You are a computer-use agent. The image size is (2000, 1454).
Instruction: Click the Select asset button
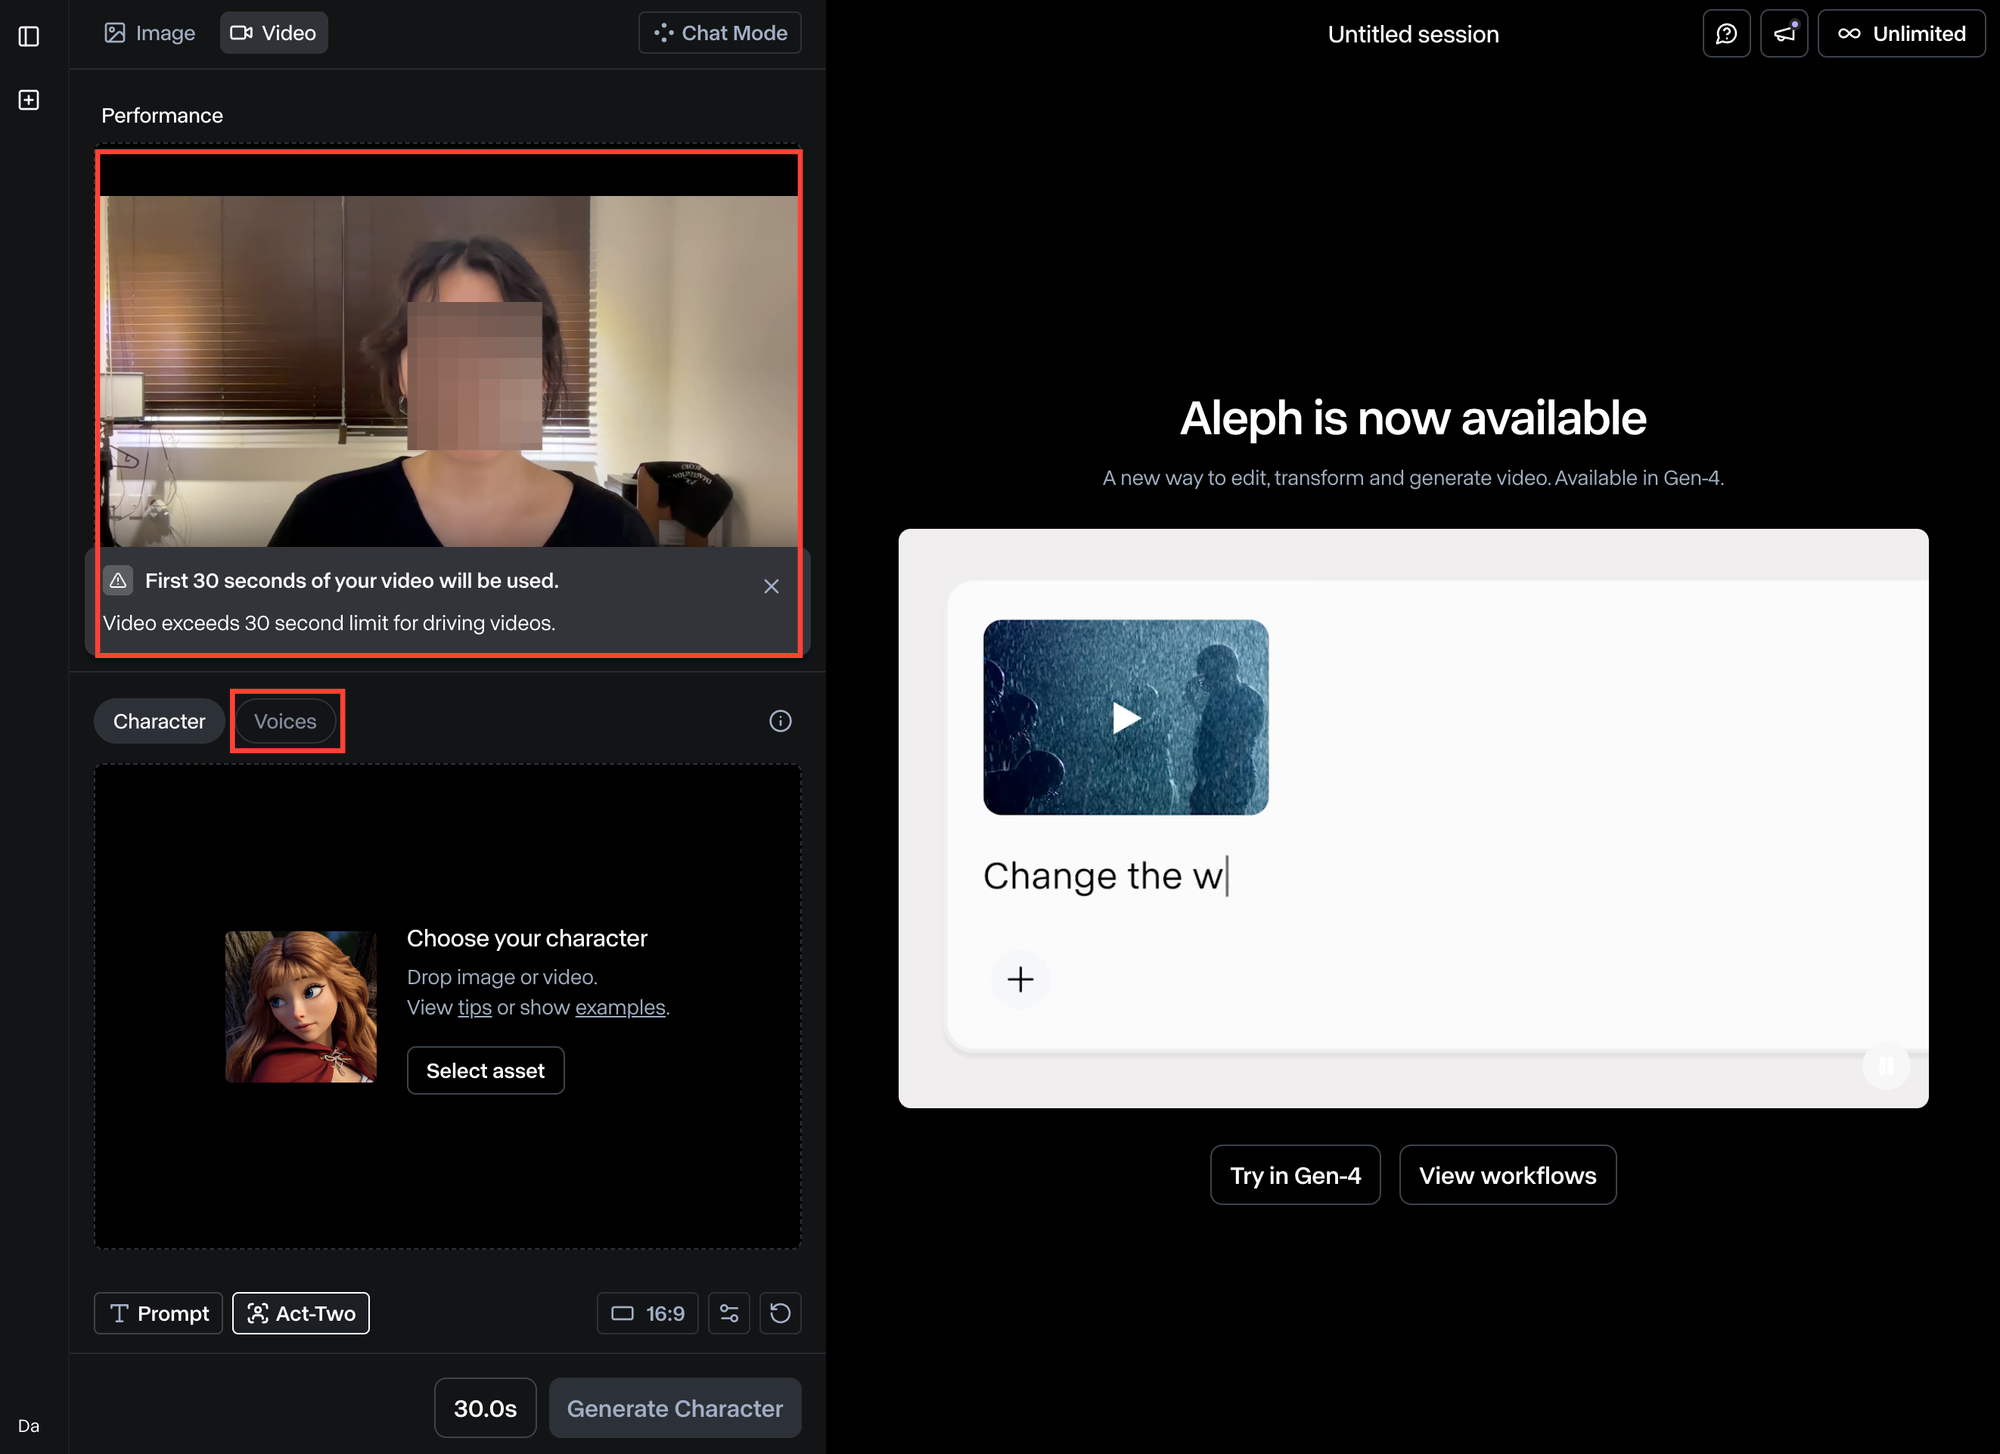click(485, 1071)
